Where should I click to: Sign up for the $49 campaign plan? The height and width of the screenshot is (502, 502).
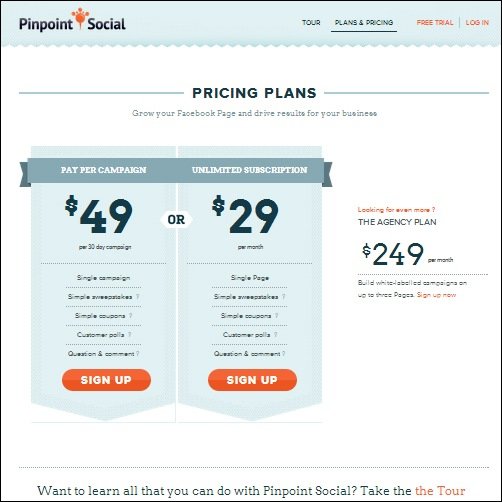106,380
